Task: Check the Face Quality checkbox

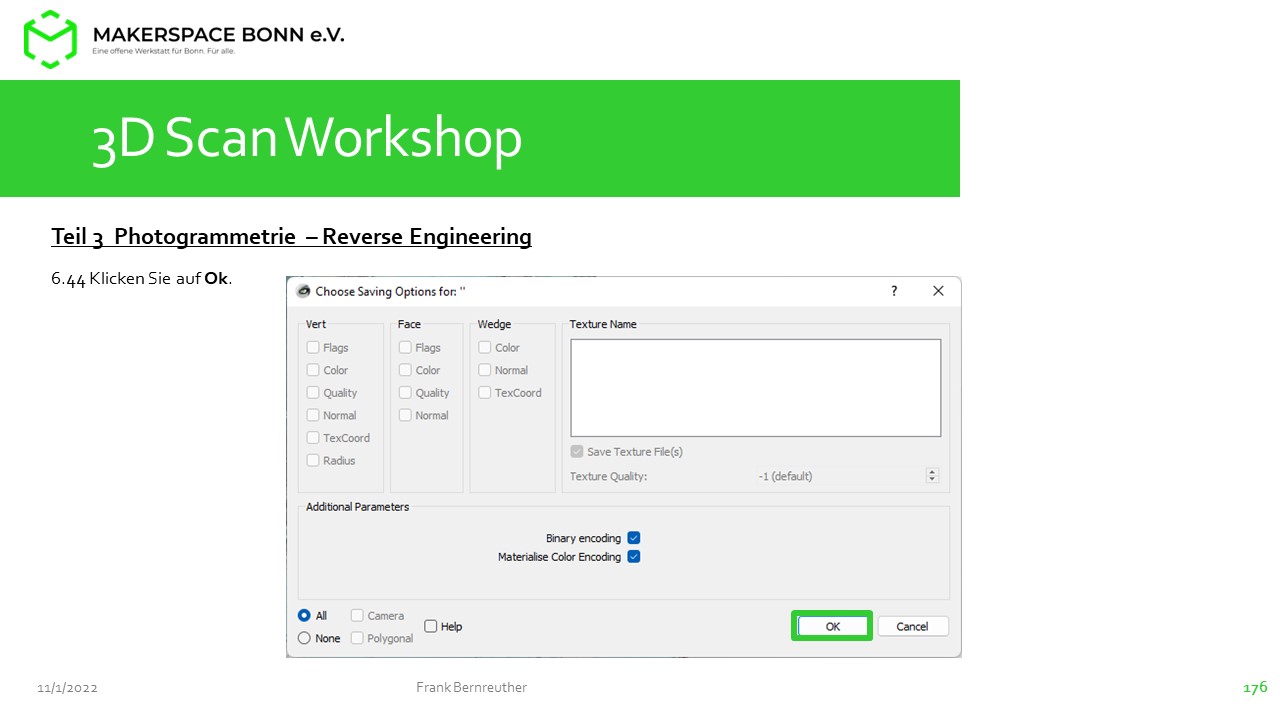Action: (x=405, y=393)
